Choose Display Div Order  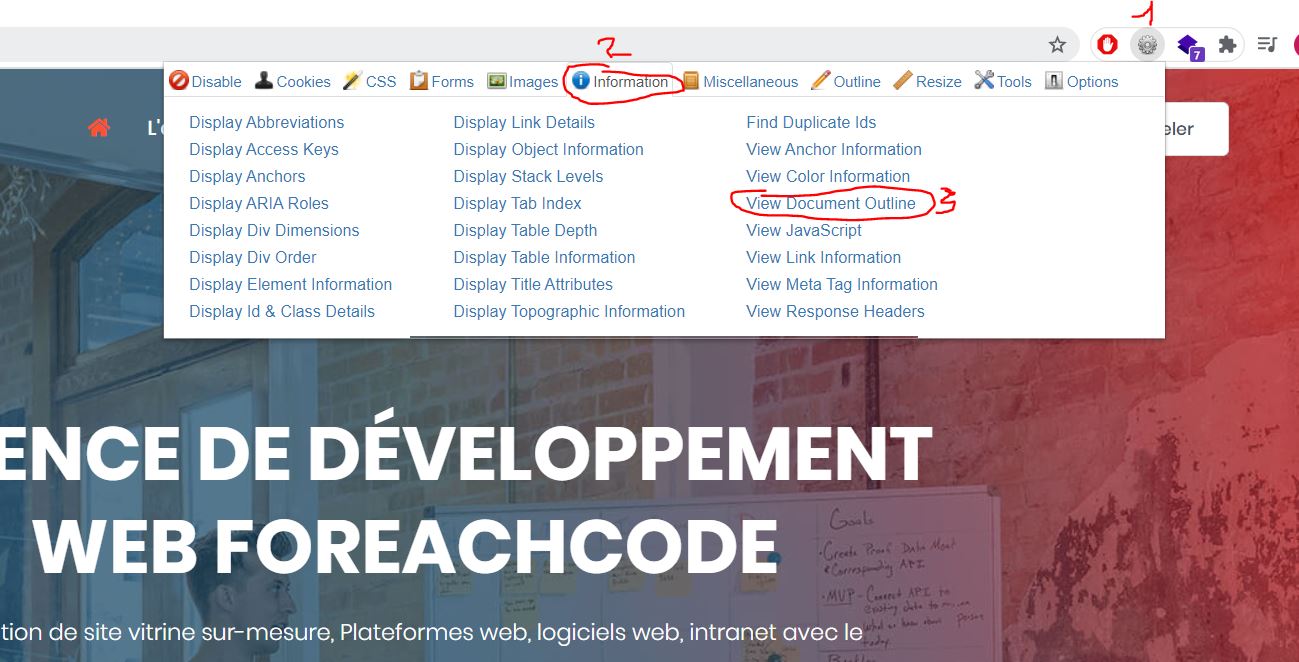coord(253,257)
